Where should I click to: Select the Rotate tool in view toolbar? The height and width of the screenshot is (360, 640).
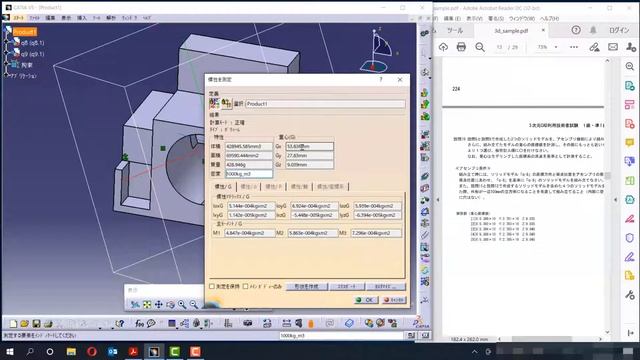(170, 304)
